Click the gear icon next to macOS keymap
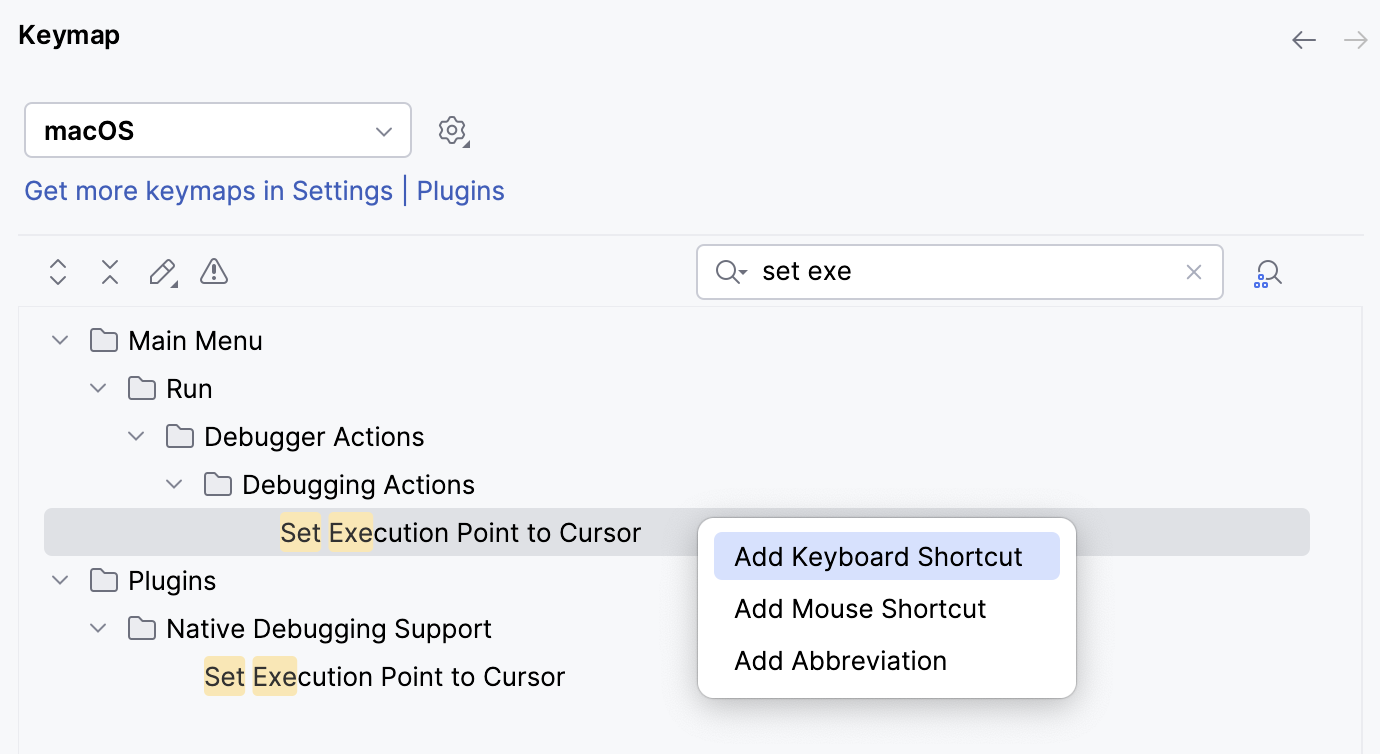Screen dimensions: 1380x754 [x=451, y=130]
